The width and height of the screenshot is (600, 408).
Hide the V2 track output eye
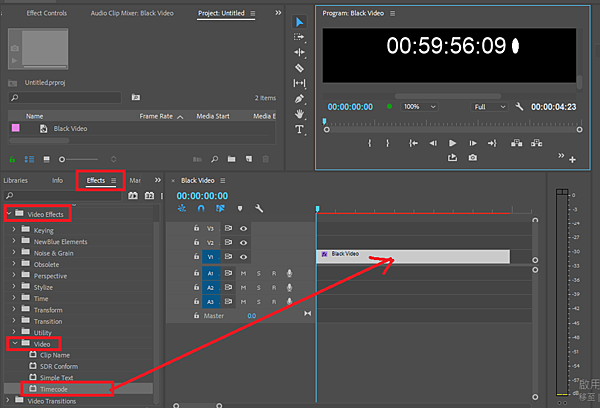tap(243, 242)
